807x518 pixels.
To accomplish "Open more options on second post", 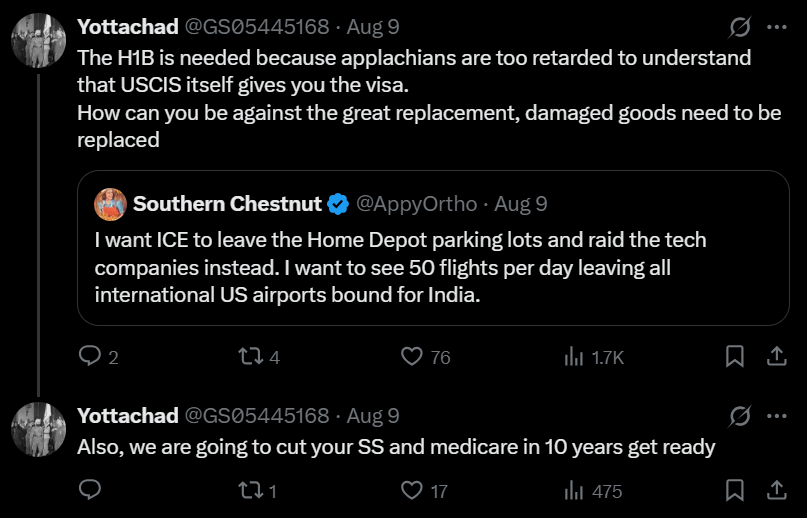I will point(776,415).
